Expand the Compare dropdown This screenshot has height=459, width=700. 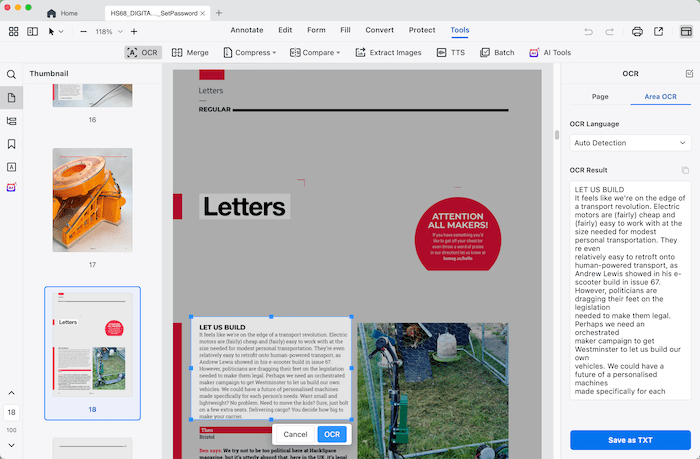point(315,52)
